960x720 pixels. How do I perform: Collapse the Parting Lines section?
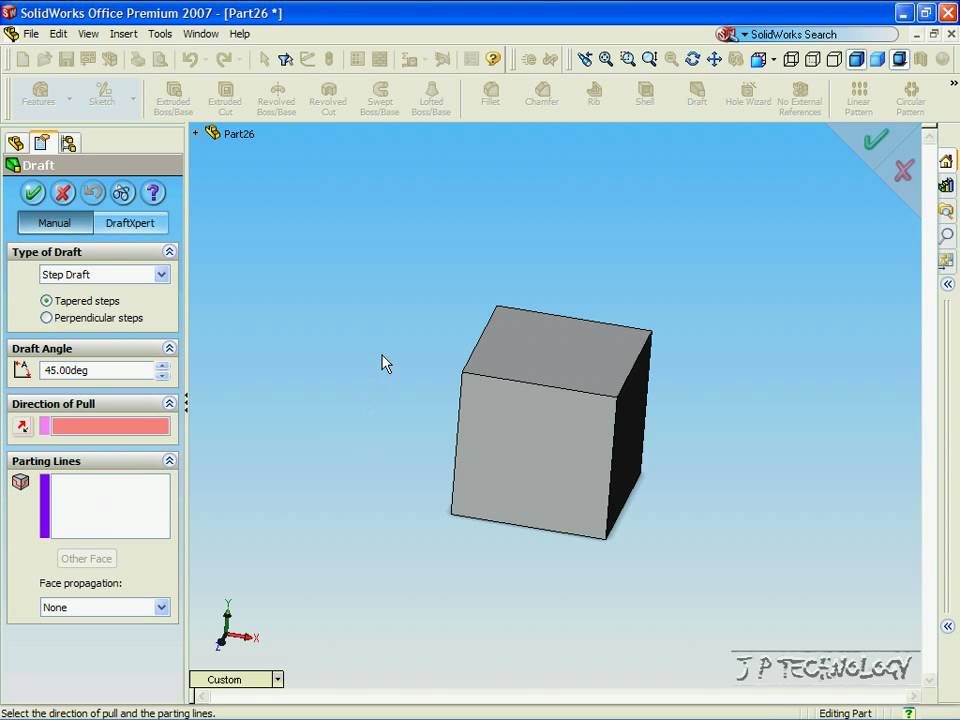pos(169,460)
